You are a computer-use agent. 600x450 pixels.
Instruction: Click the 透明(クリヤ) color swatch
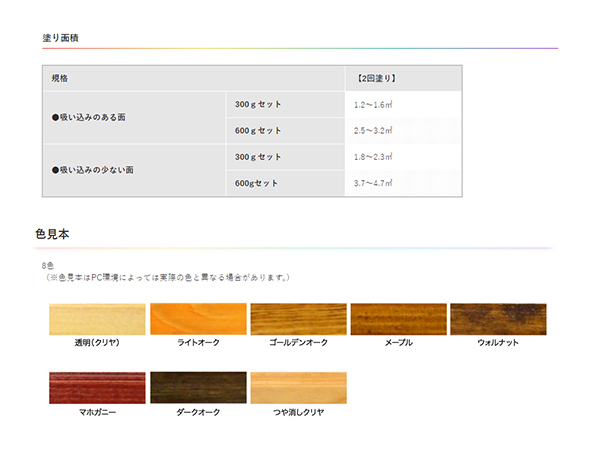(x=97, y=319)
